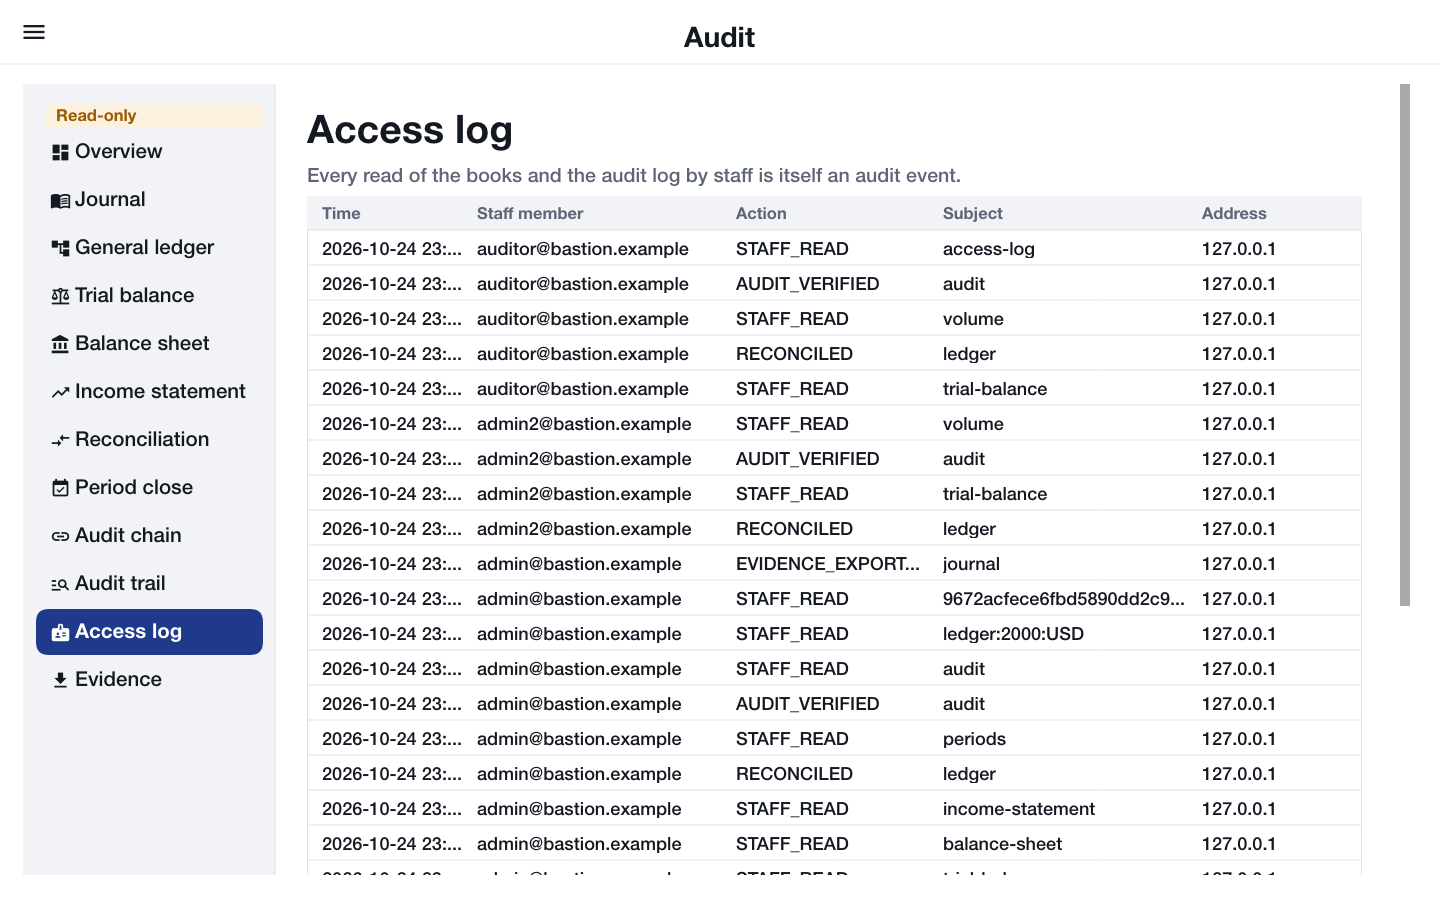Select the Access log menu item
The image size is (1440, 900).
[x=149, y=632]
